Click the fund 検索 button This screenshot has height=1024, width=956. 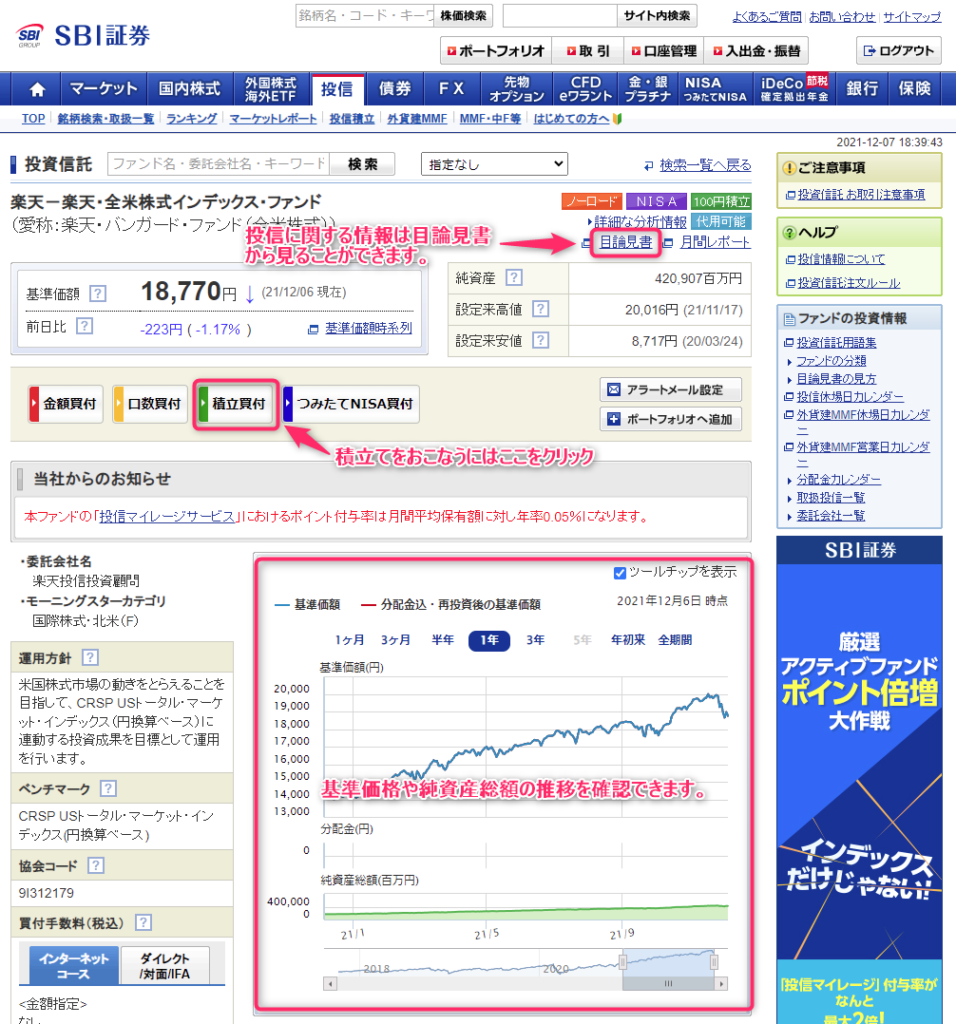(362, 164)
